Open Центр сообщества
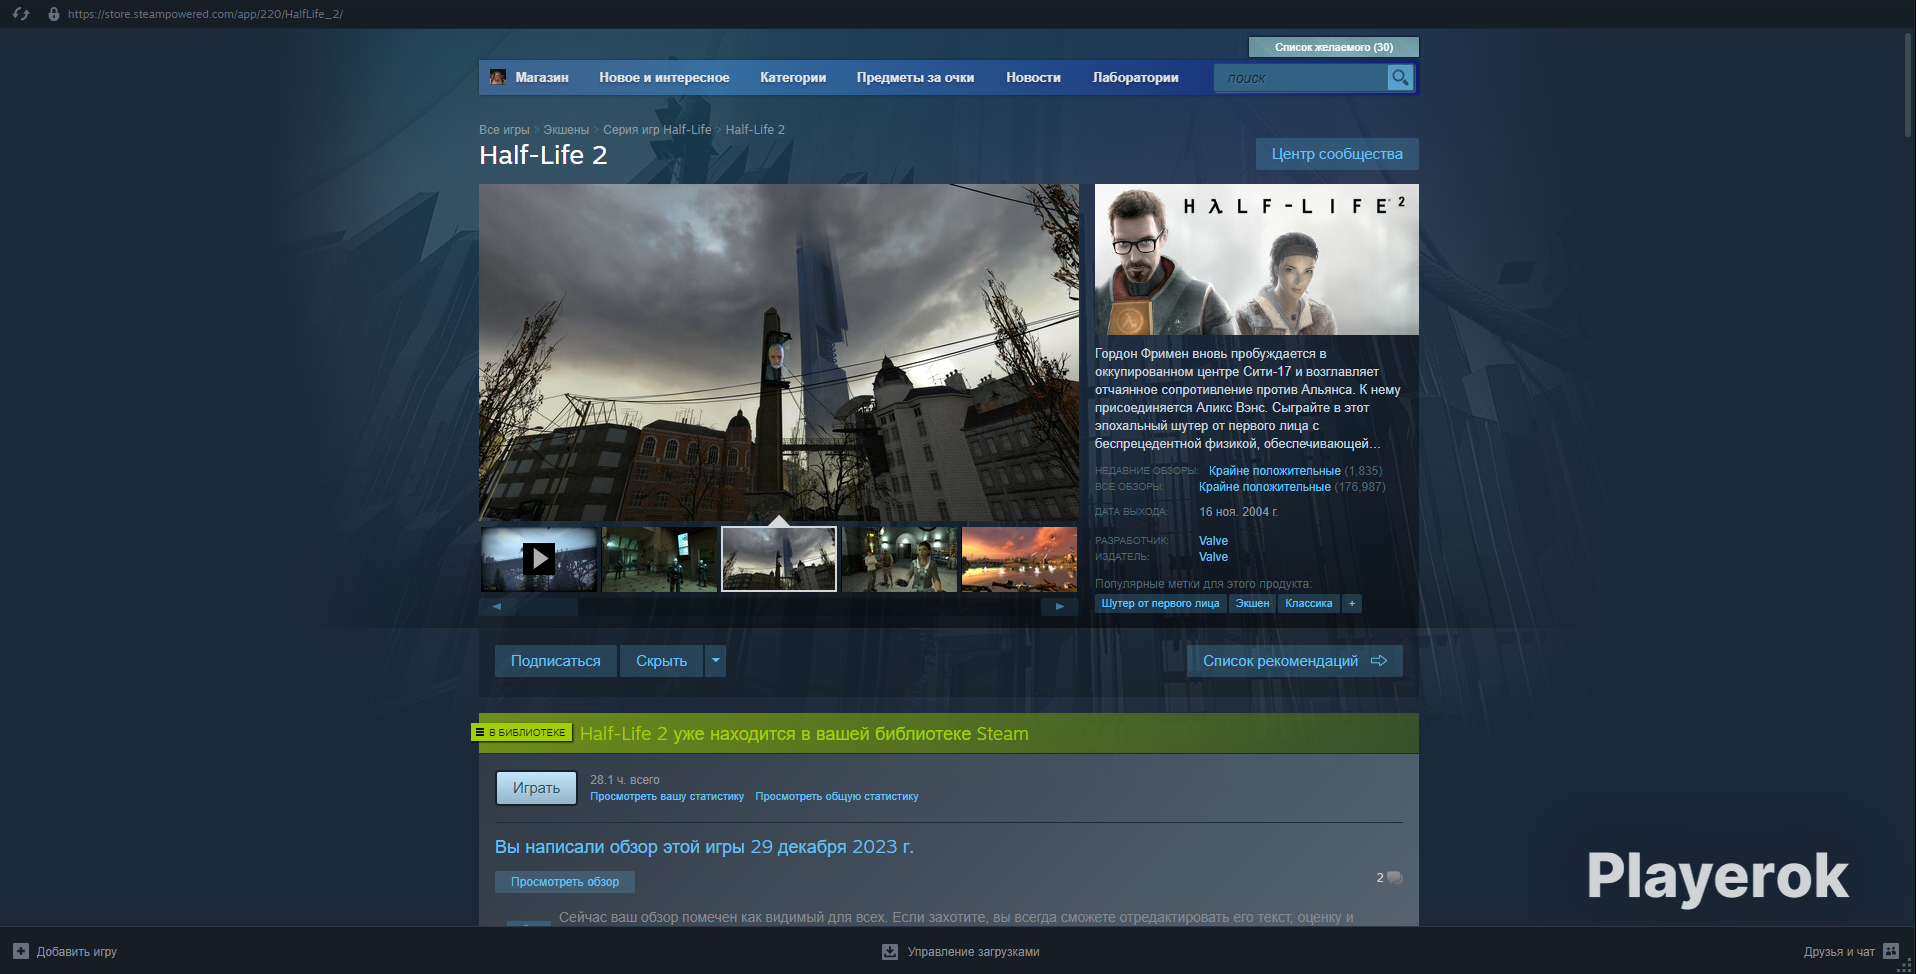This screenshot has height=974, width=1916. [1337, 154]
